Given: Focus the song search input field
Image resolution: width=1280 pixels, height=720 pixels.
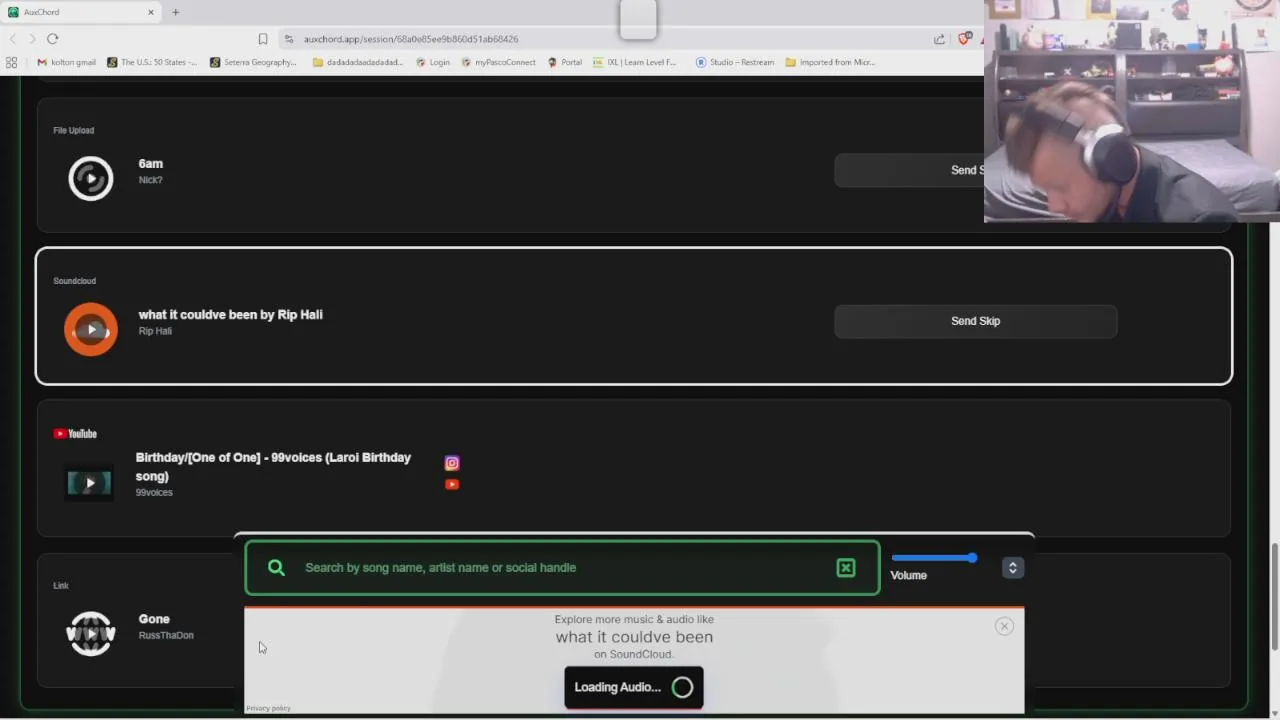Looking at the screenshot, I should (565, 567).
